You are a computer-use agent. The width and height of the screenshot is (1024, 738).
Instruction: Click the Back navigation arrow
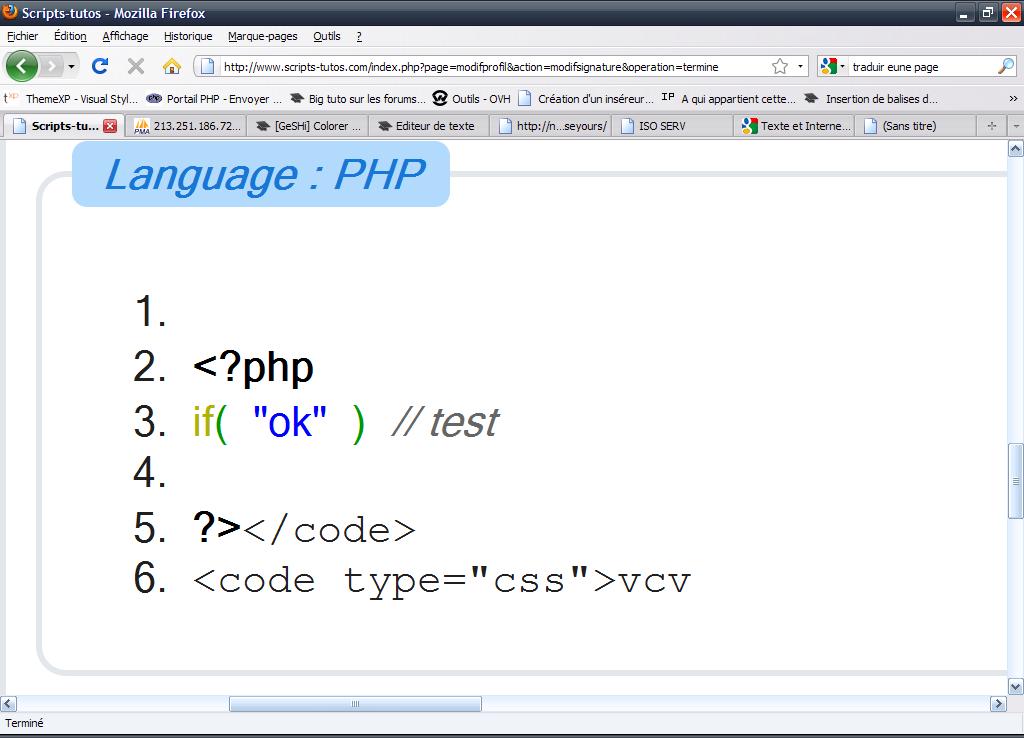20,66
